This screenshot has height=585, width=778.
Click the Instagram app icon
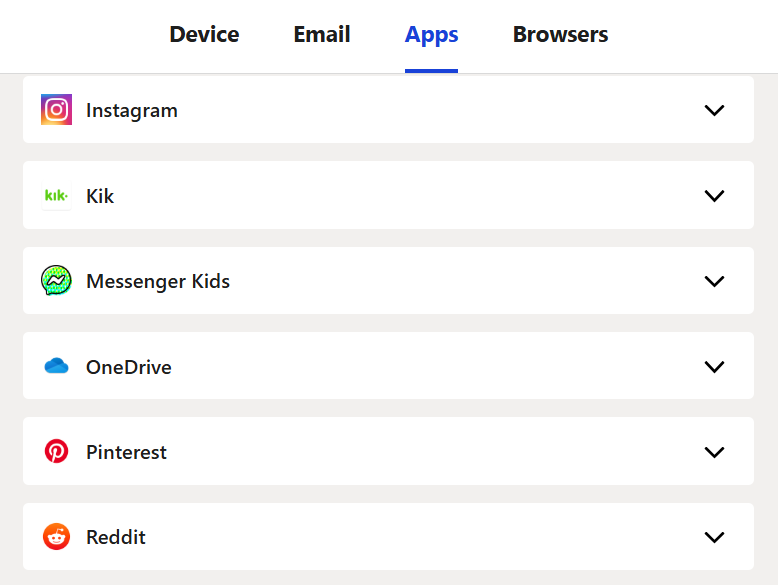(56, 110)
